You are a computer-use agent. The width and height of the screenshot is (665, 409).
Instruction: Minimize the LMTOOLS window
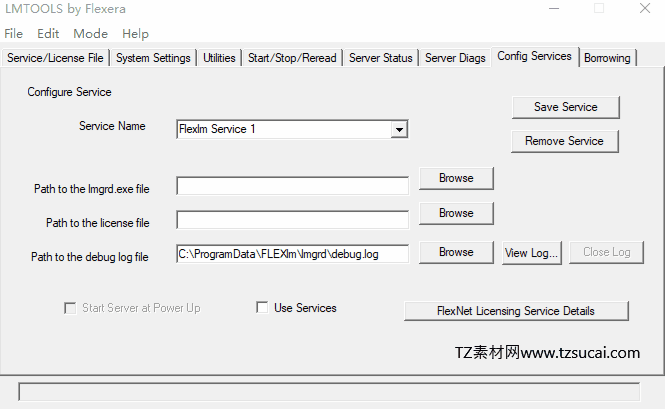click(554, 8)
